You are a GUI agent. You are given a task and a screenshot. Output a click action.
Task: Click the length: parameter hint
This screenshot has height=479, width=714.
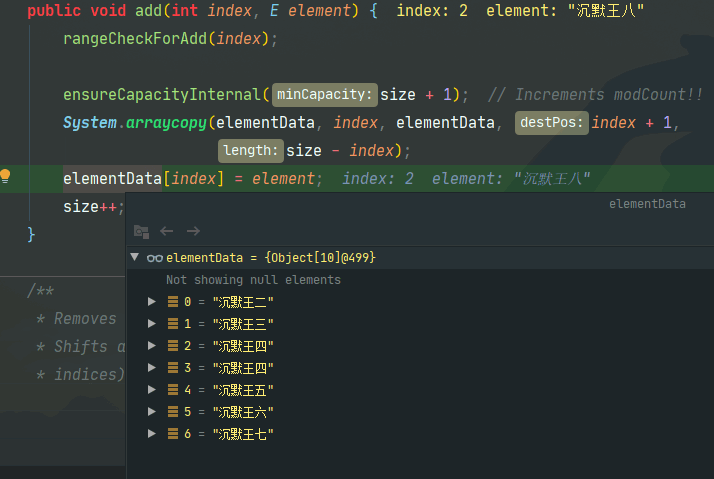pyautogui.click(x=250, y=151)
